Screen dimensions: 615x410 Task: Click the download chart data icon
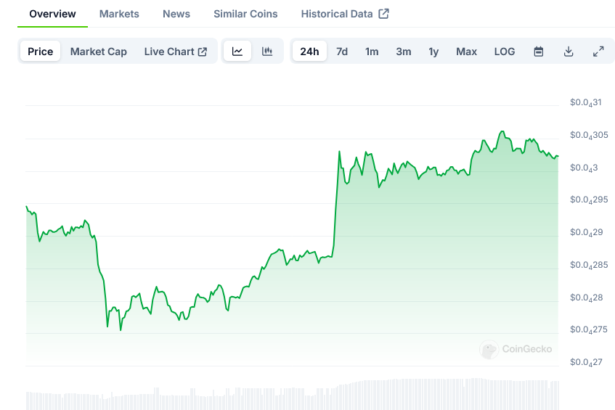pyautogui.click(x=568, y=52)
